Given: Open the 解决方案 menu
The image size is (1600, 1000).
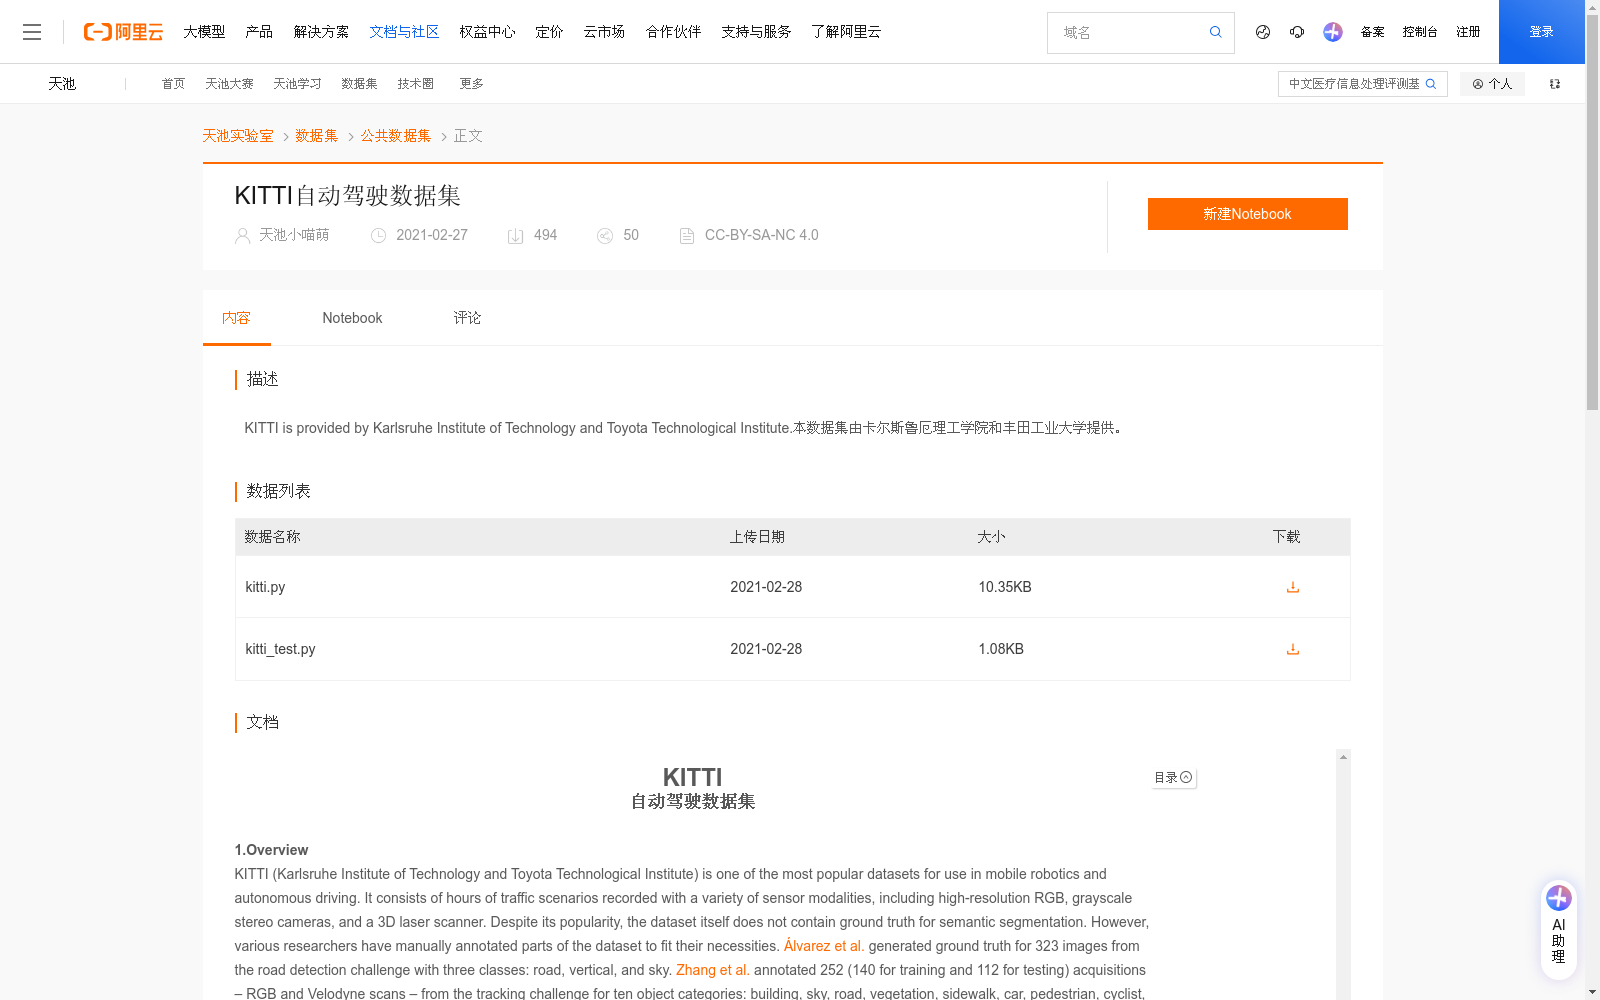Looking at the screenshot, I should coord(321,32).
